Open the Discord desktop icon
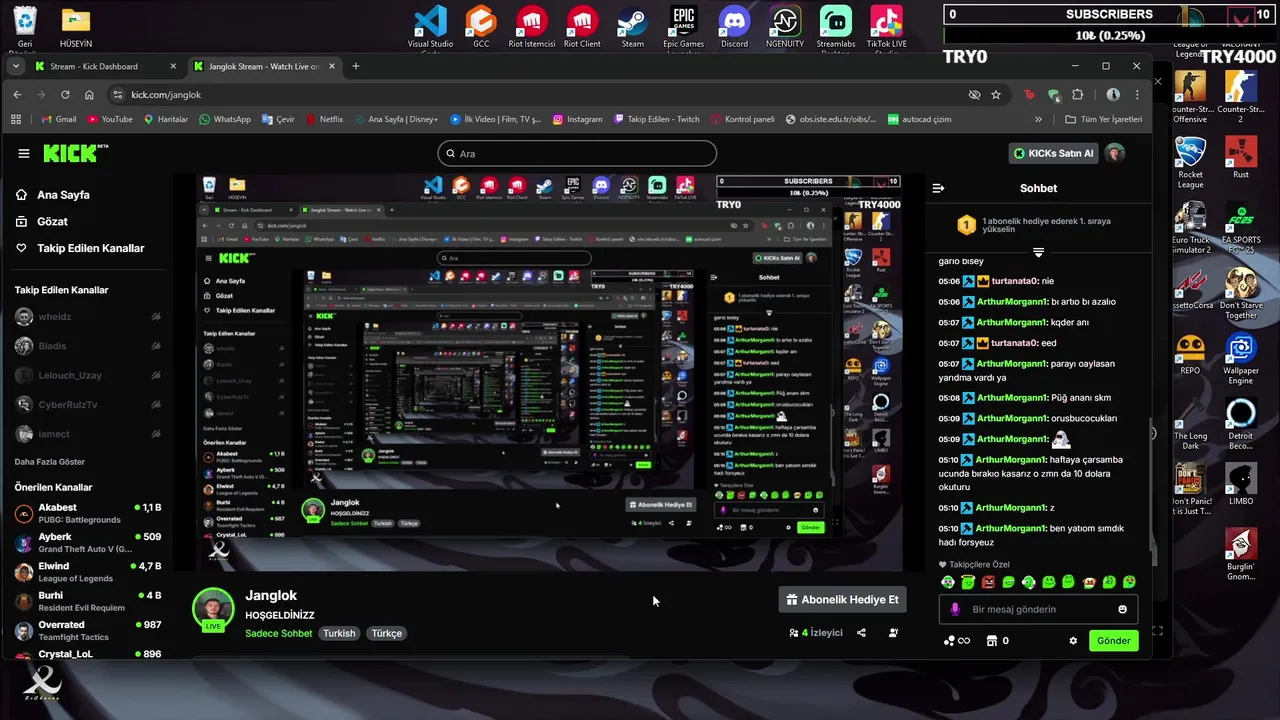The height and width of the screenshot is (720, 1280). pyautogui.click(x=735, y=27)
